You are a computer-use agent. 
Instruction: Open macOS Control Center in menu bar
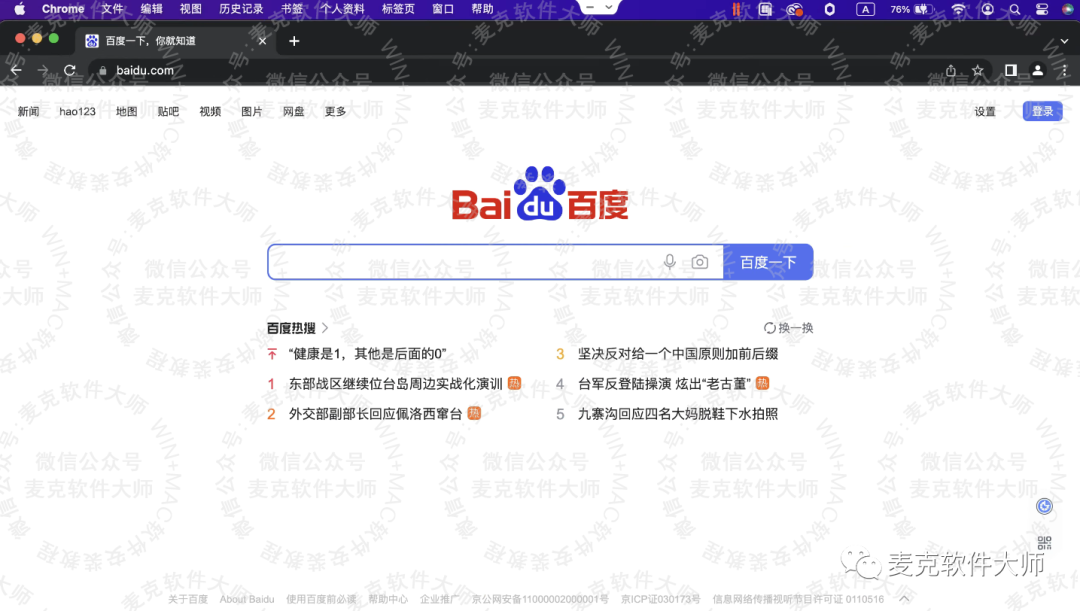click(1042, 9)
